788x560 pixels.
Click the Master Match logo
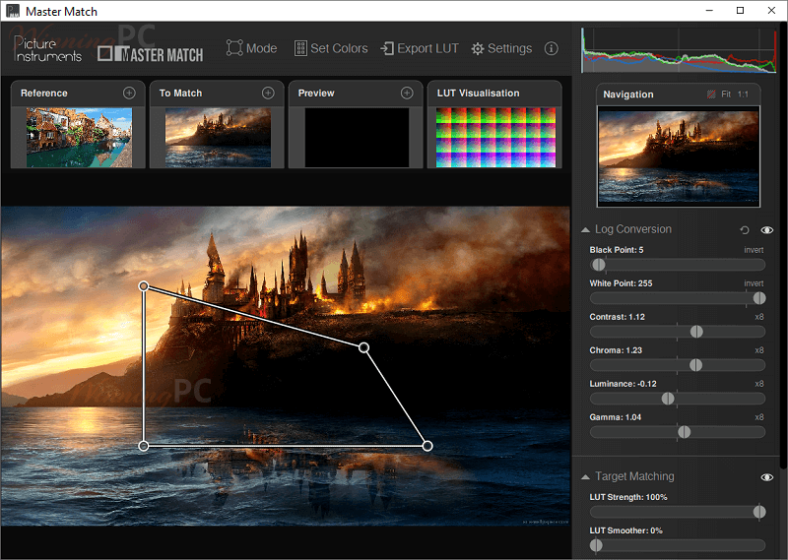150,54
